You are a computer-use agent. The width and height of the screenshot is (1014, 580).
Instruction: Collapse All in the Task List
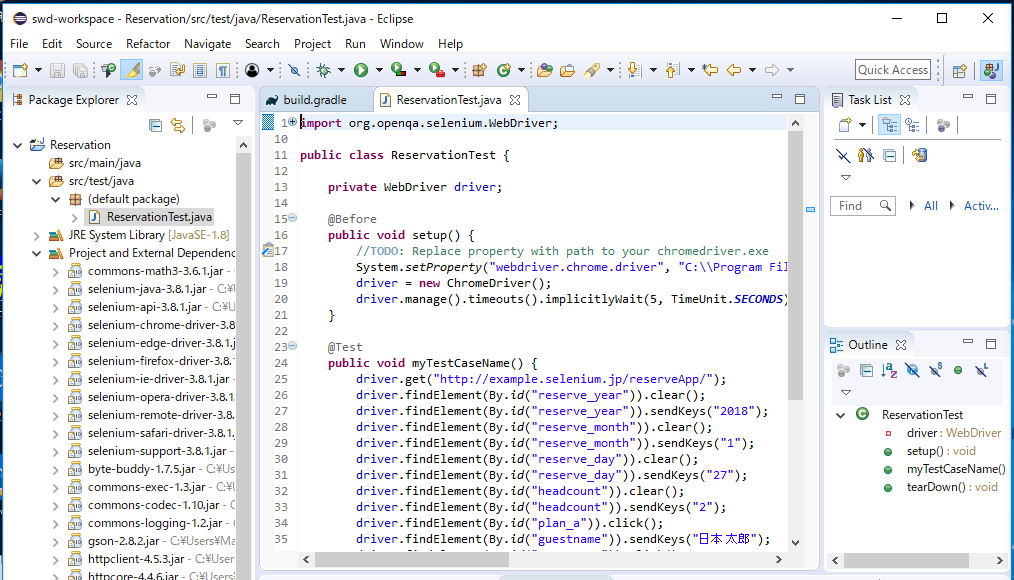(890, 155)
